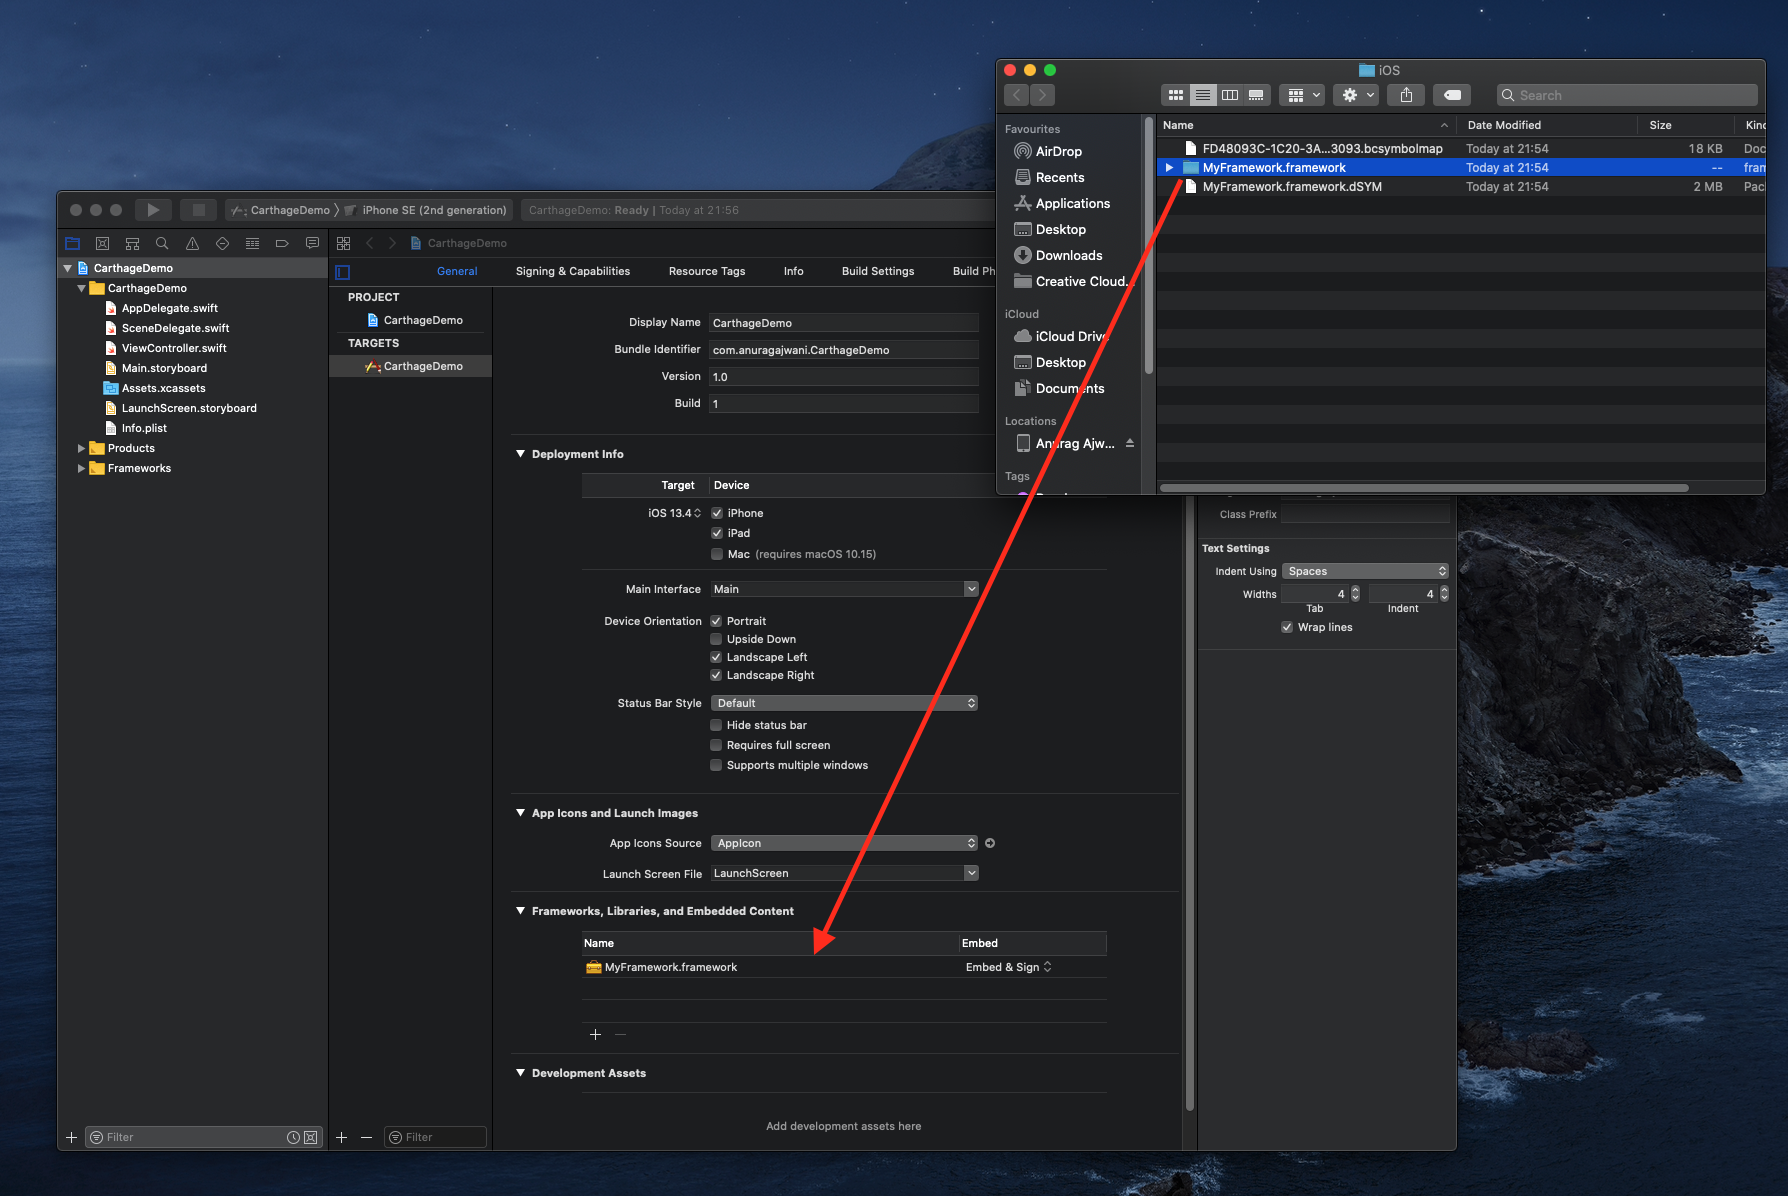Open Finder share menu icon
The width and height of the screenshot is (1788, 1196).
(1406, 95)
